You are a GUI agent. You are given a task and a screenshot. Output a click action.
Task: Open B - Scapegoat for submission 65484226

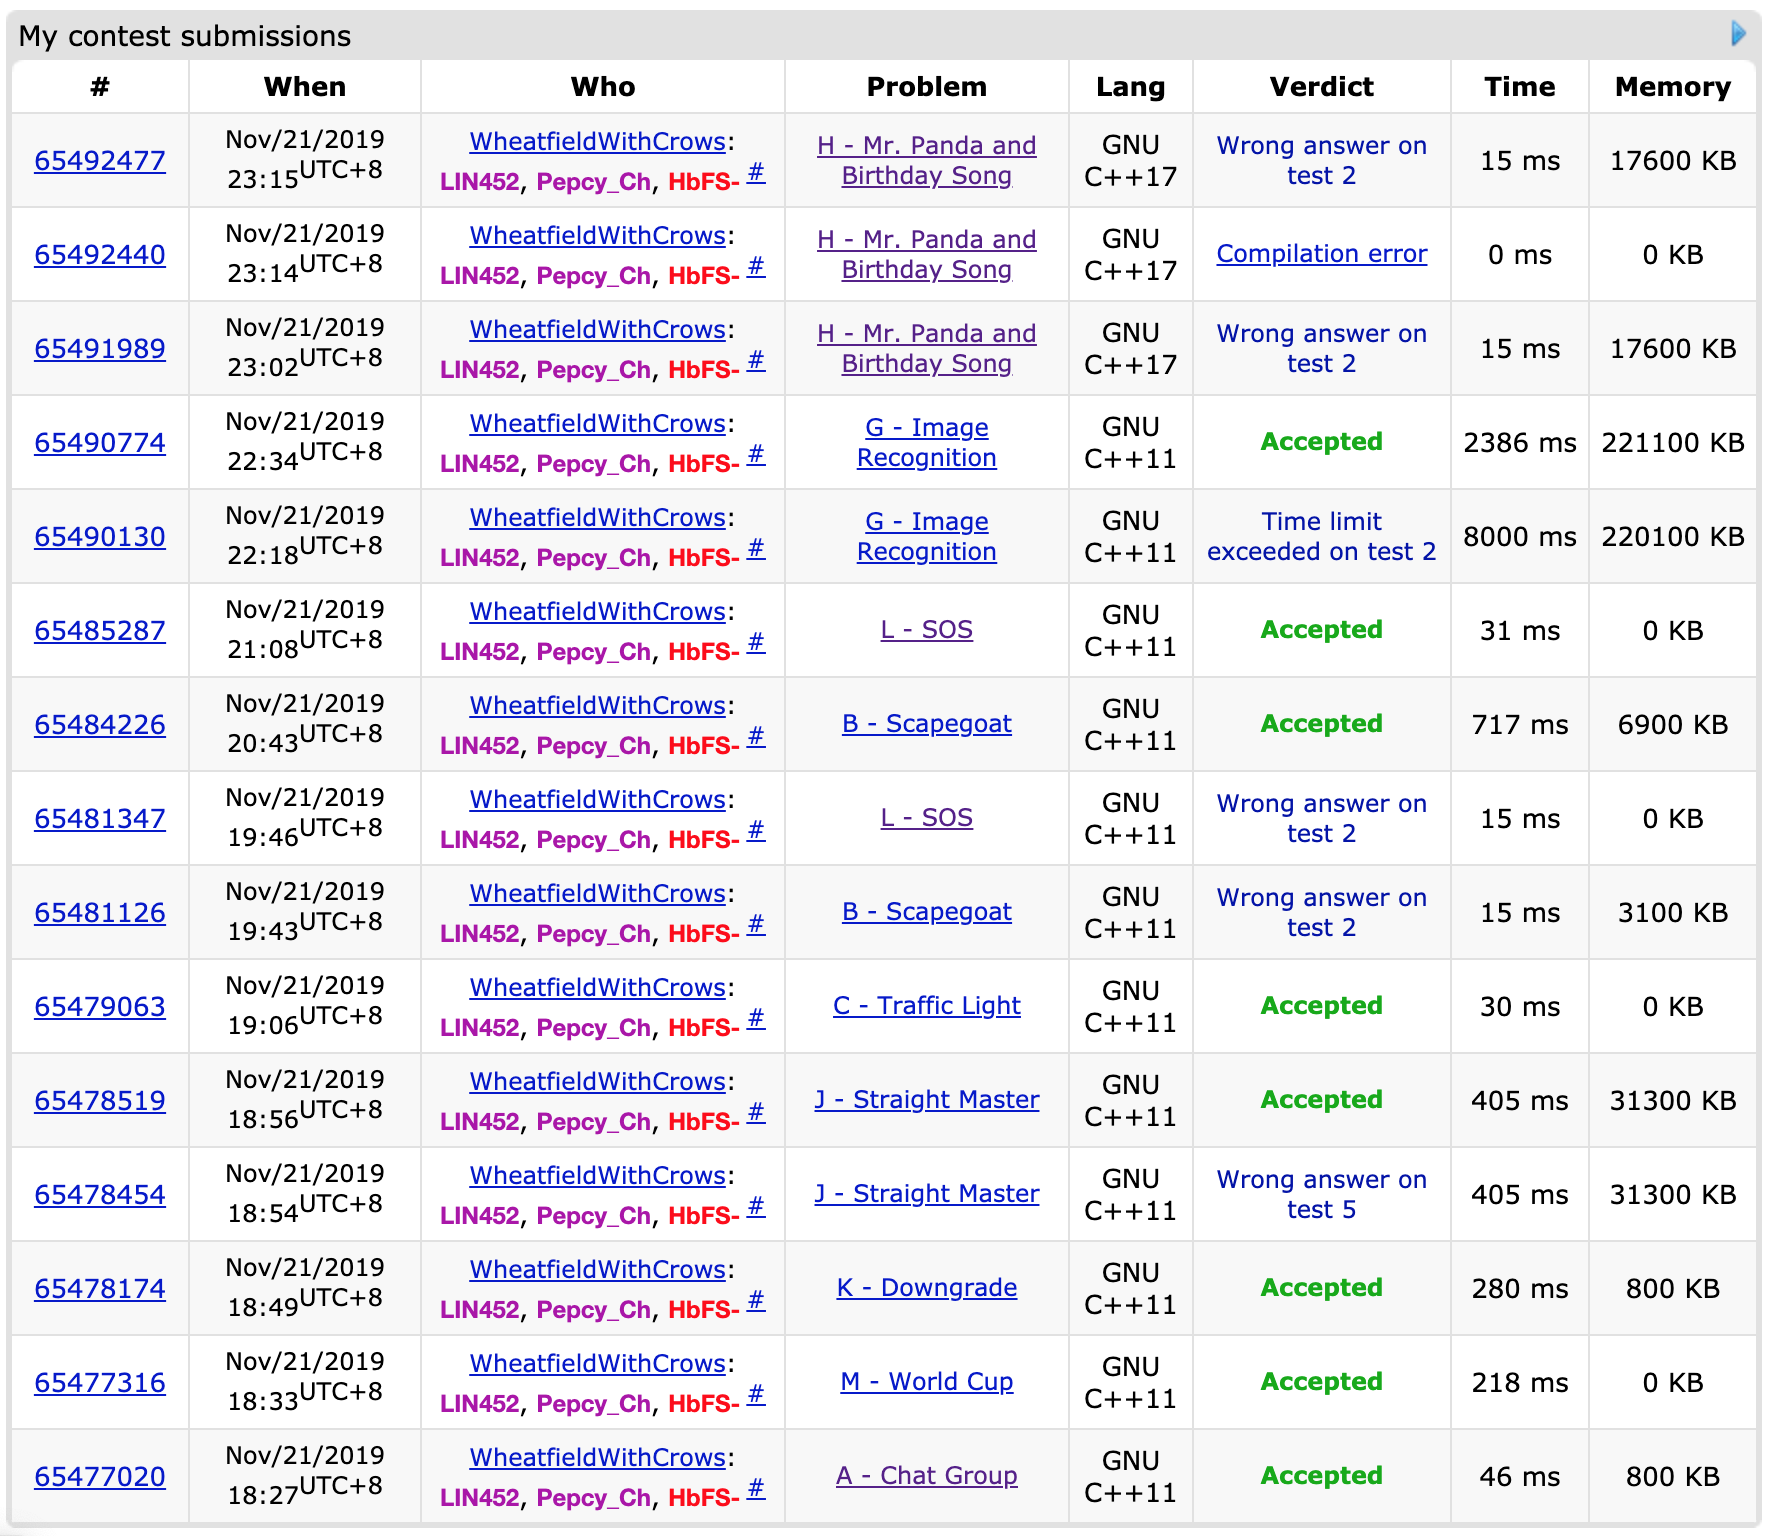[926, 724]
